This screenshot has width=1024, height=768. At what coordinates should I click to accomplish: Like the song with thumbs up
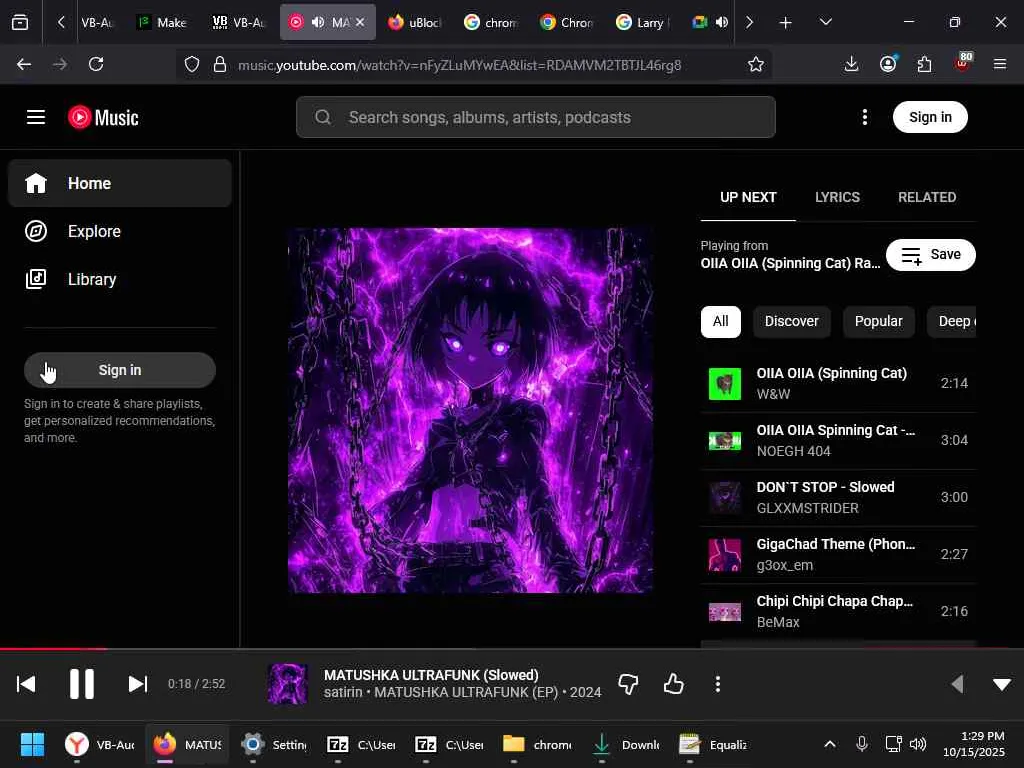click(673, 684)
